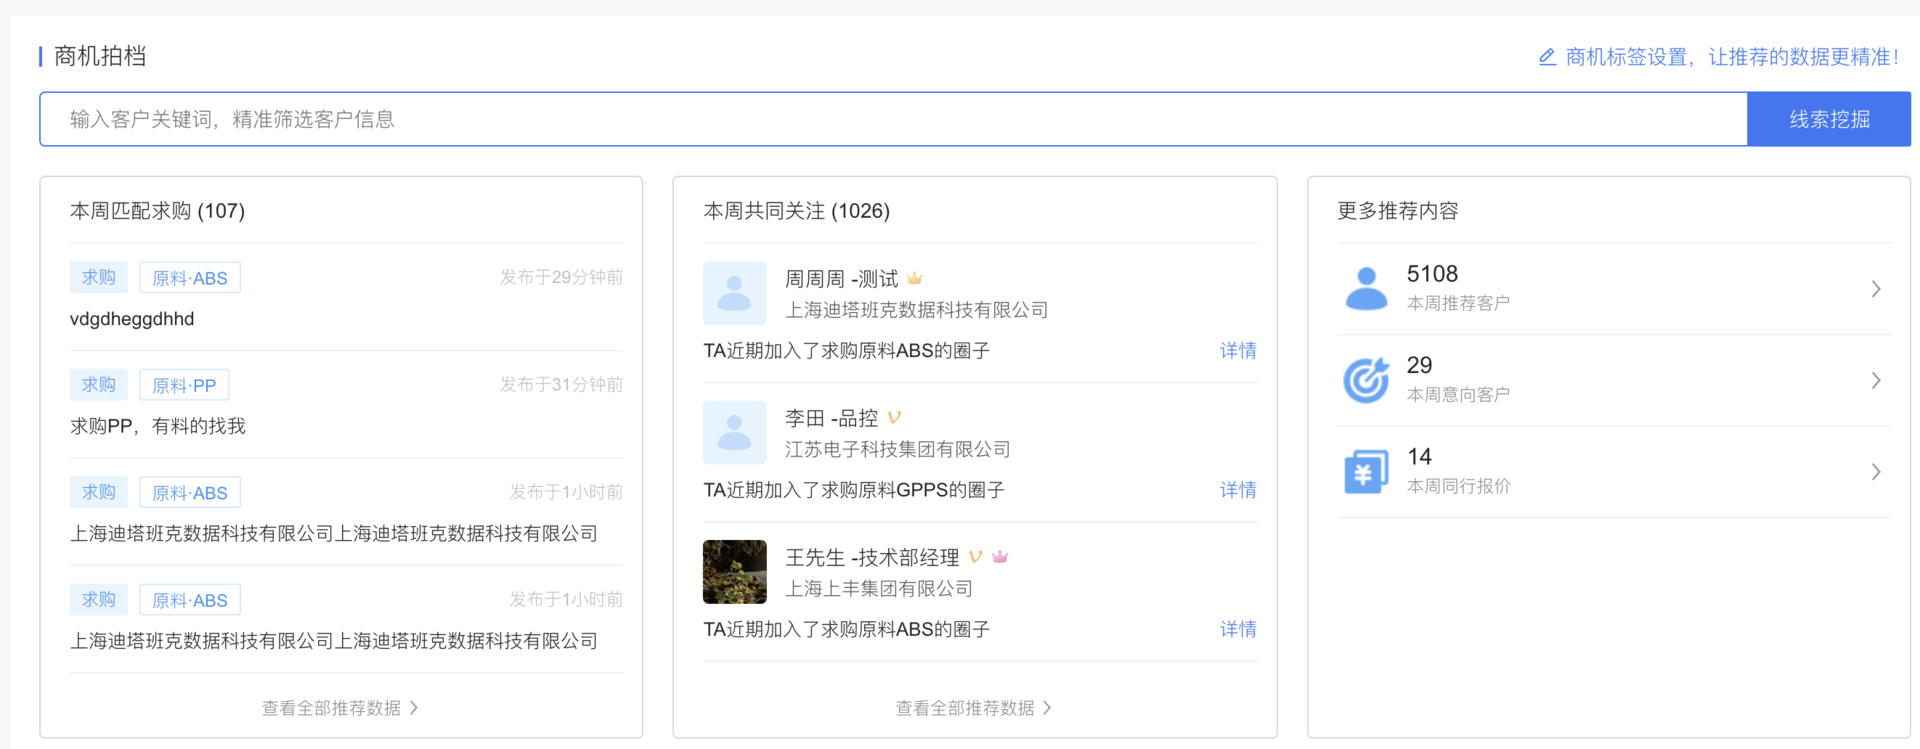
Task: Click the target icon for intended customers
Action: pyautogui.click(x=1366, y=380)
